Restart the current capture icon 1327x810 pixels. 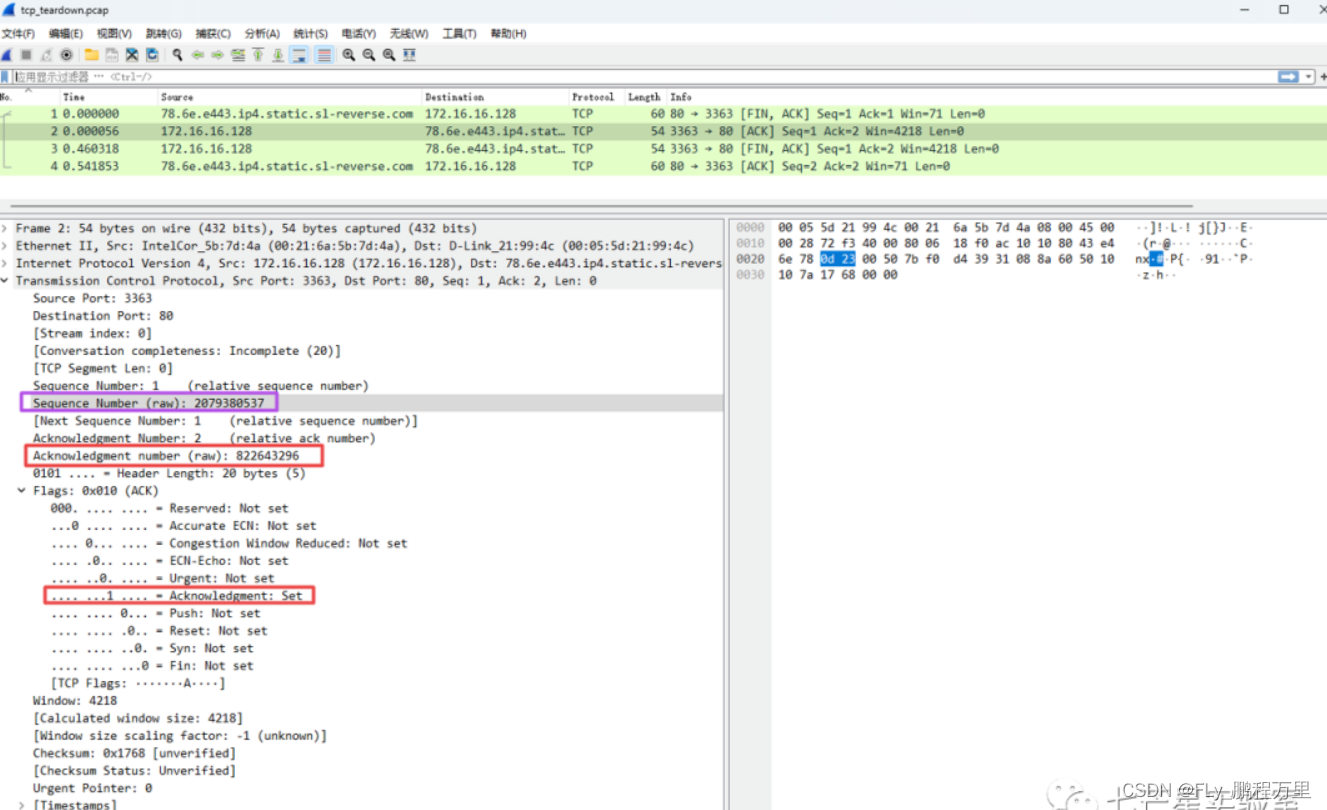pyautogui.click(x=46, y=55)
